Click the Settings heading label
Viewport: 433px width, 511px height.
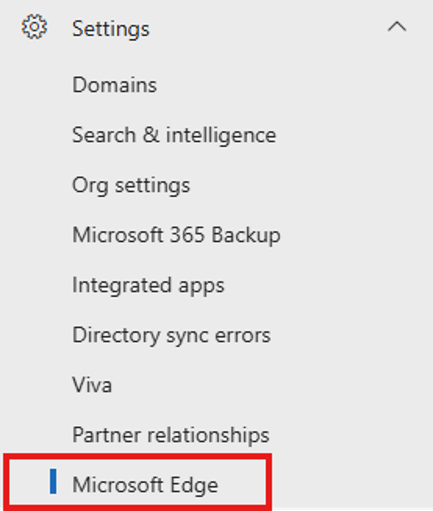click(x=111, y=29)
